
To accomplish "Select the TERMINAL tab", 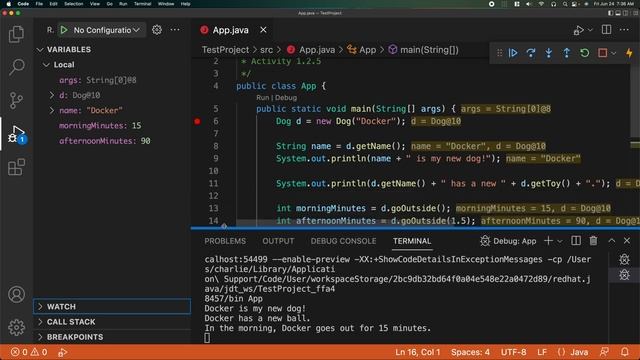I will 412,241.
